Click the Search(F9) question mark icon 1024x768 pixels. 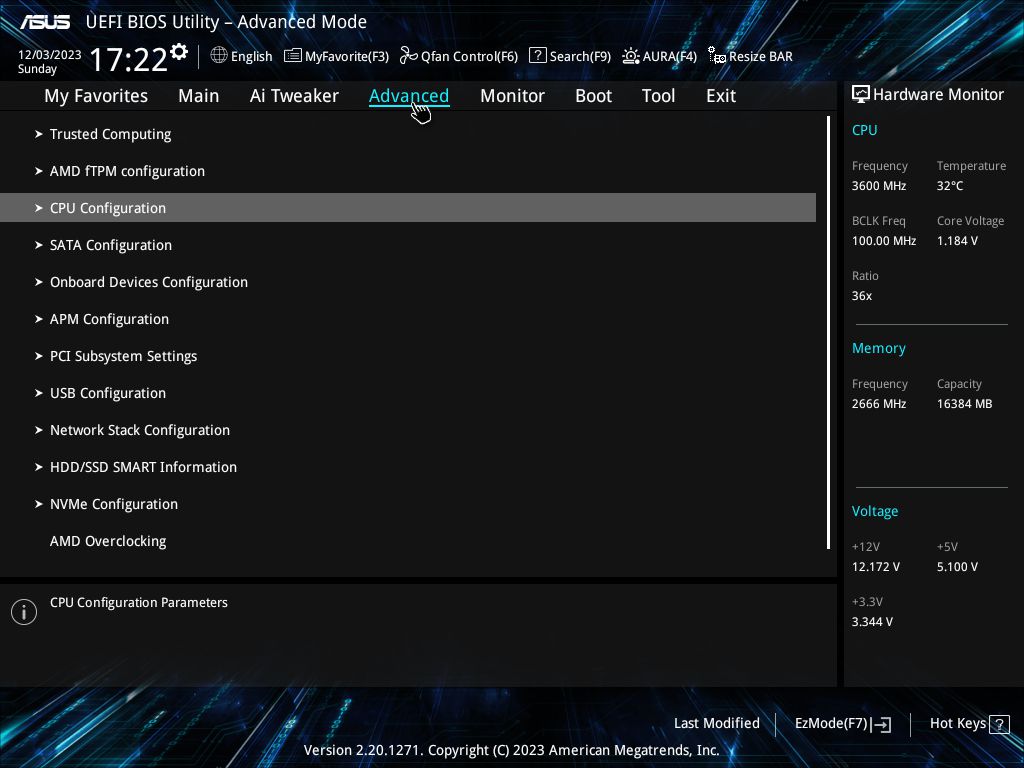(x=537, y=56)
